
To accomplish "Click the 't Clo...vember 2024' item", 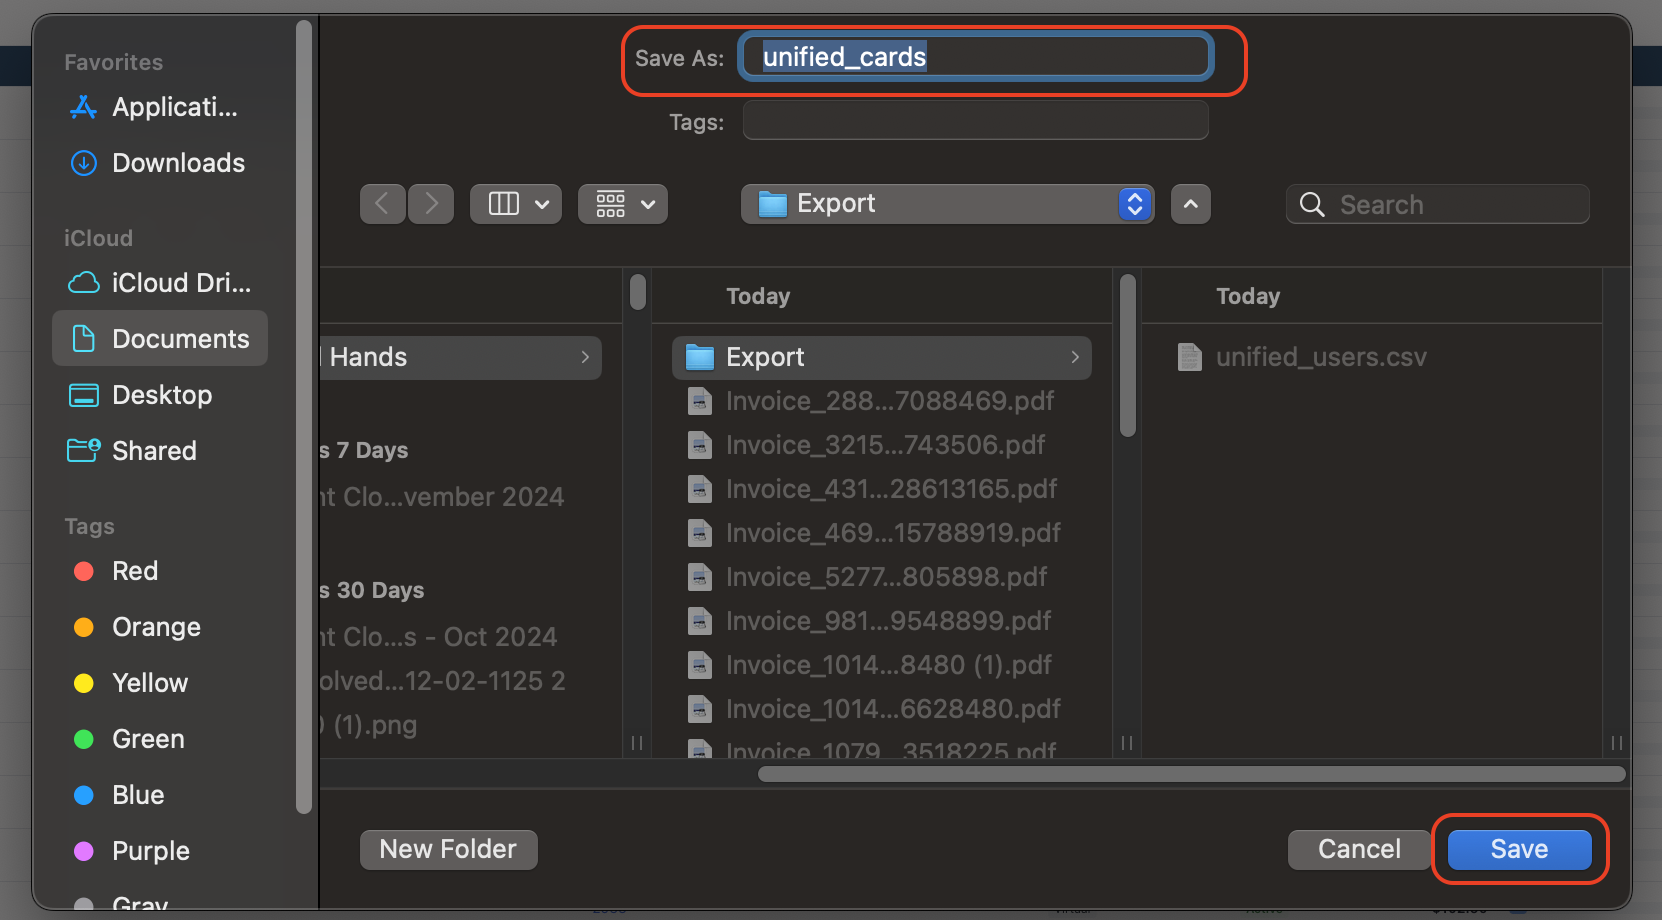I will coord(442,497).
